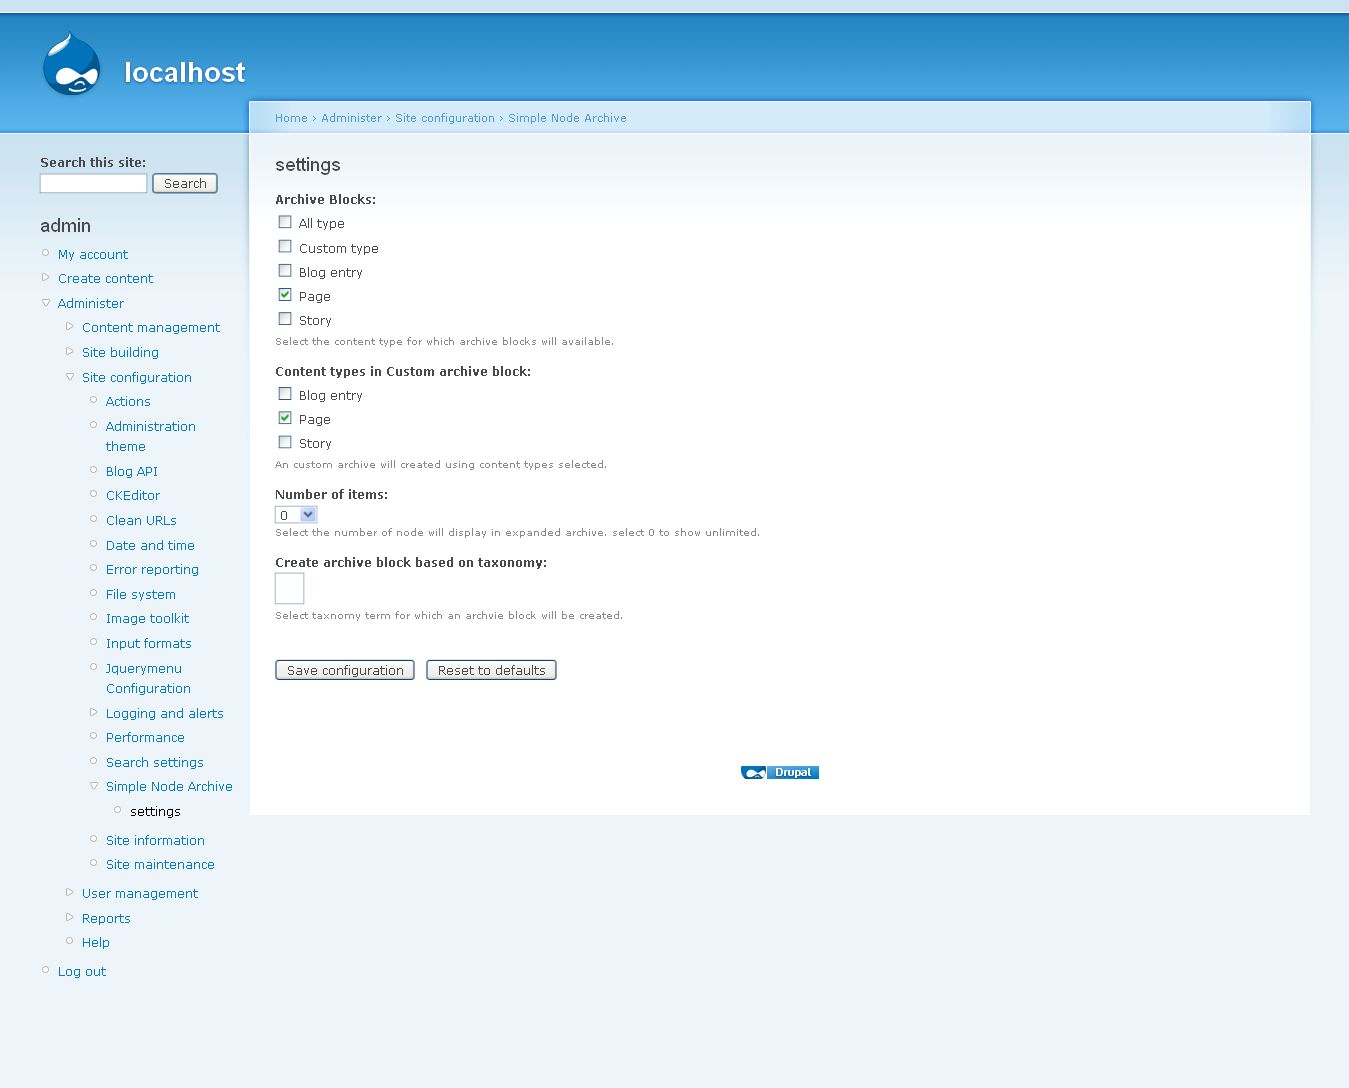Check the Custom type option

tap(285, 245)
